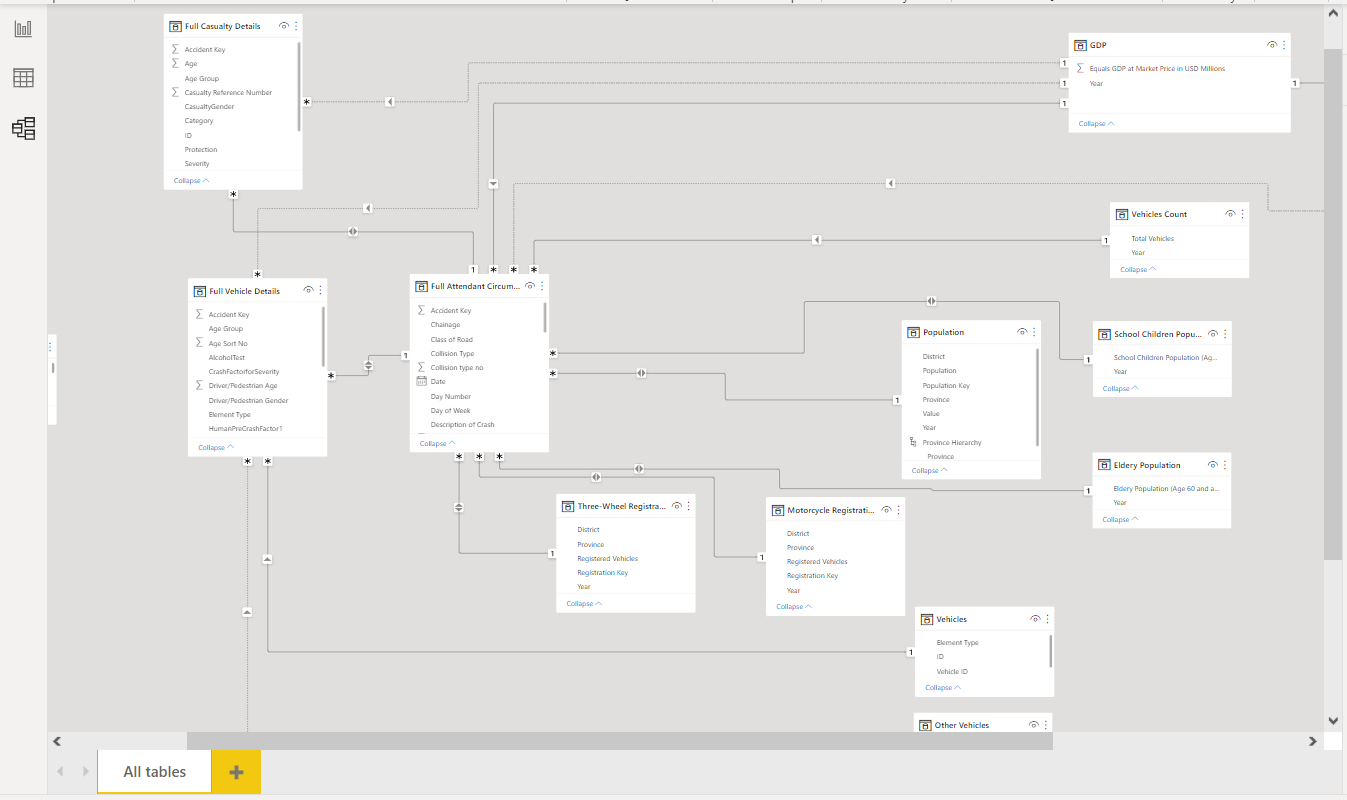1347x800 pixels.
Task: Collapse the GDP table card
Action: [x=1096, y=124]
